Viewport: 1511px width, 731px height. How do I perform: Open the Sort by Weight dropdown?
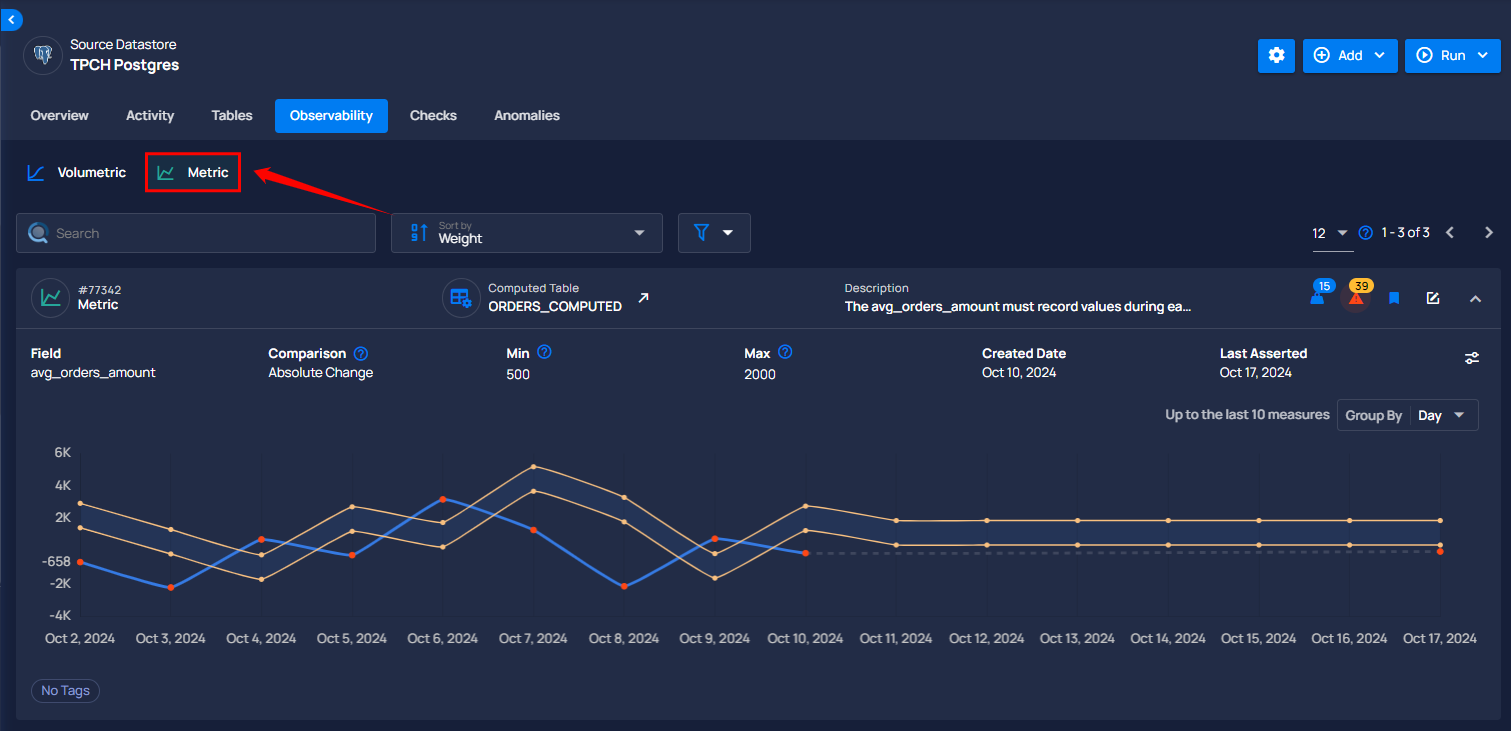click(x=527, y=233)
